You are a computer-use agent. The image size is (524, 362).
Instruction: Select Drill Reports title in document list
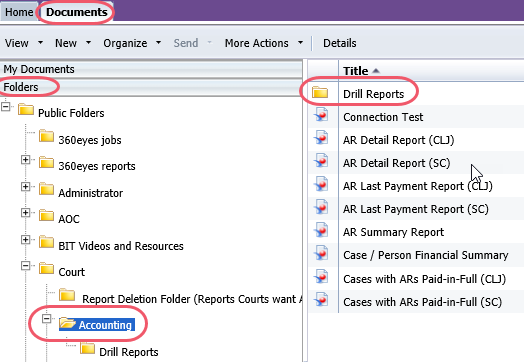(373, 94)
